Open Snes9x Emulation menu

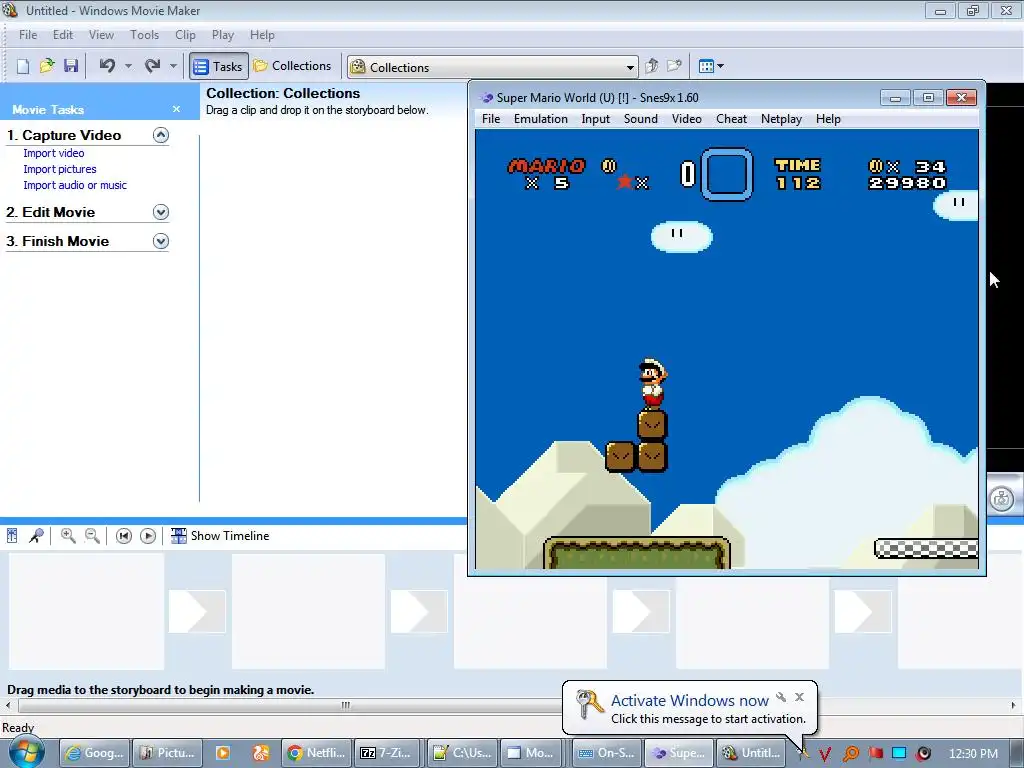click(x=541, y=119)
